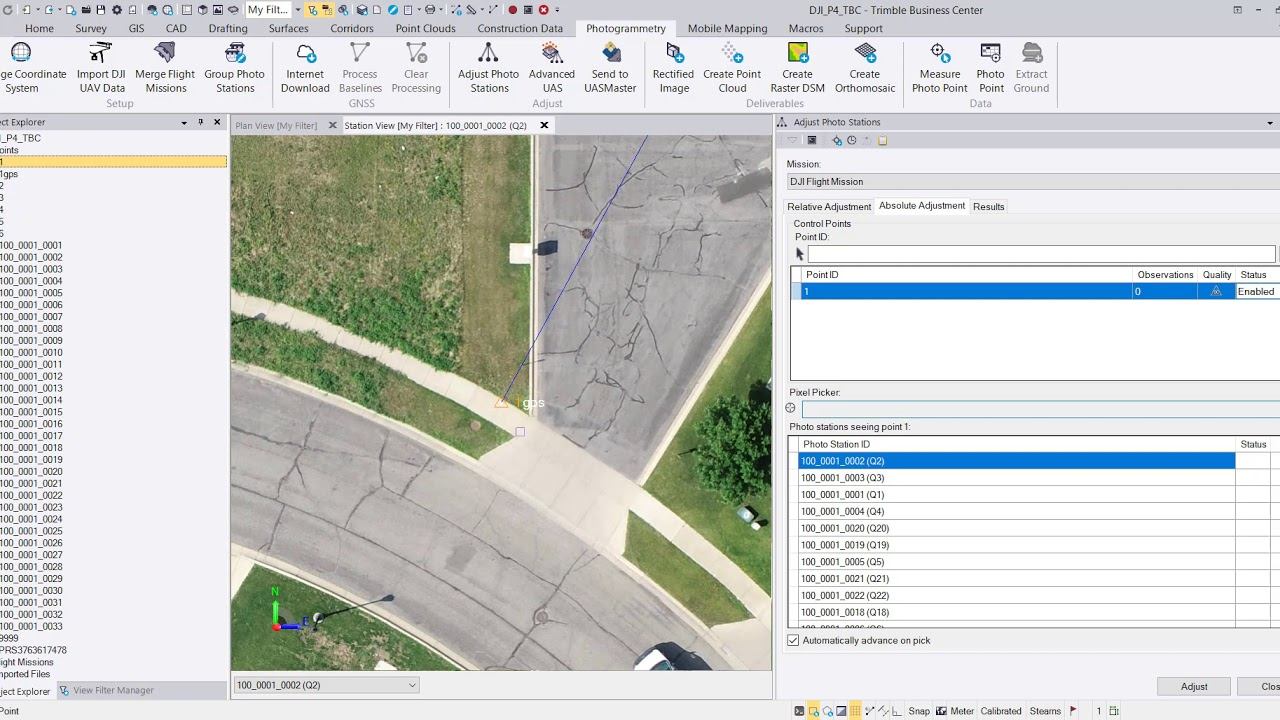The image size is (1280, 720).
Task: Select 100_0001_0015 in the project tree
Action: tap(32, 412)
